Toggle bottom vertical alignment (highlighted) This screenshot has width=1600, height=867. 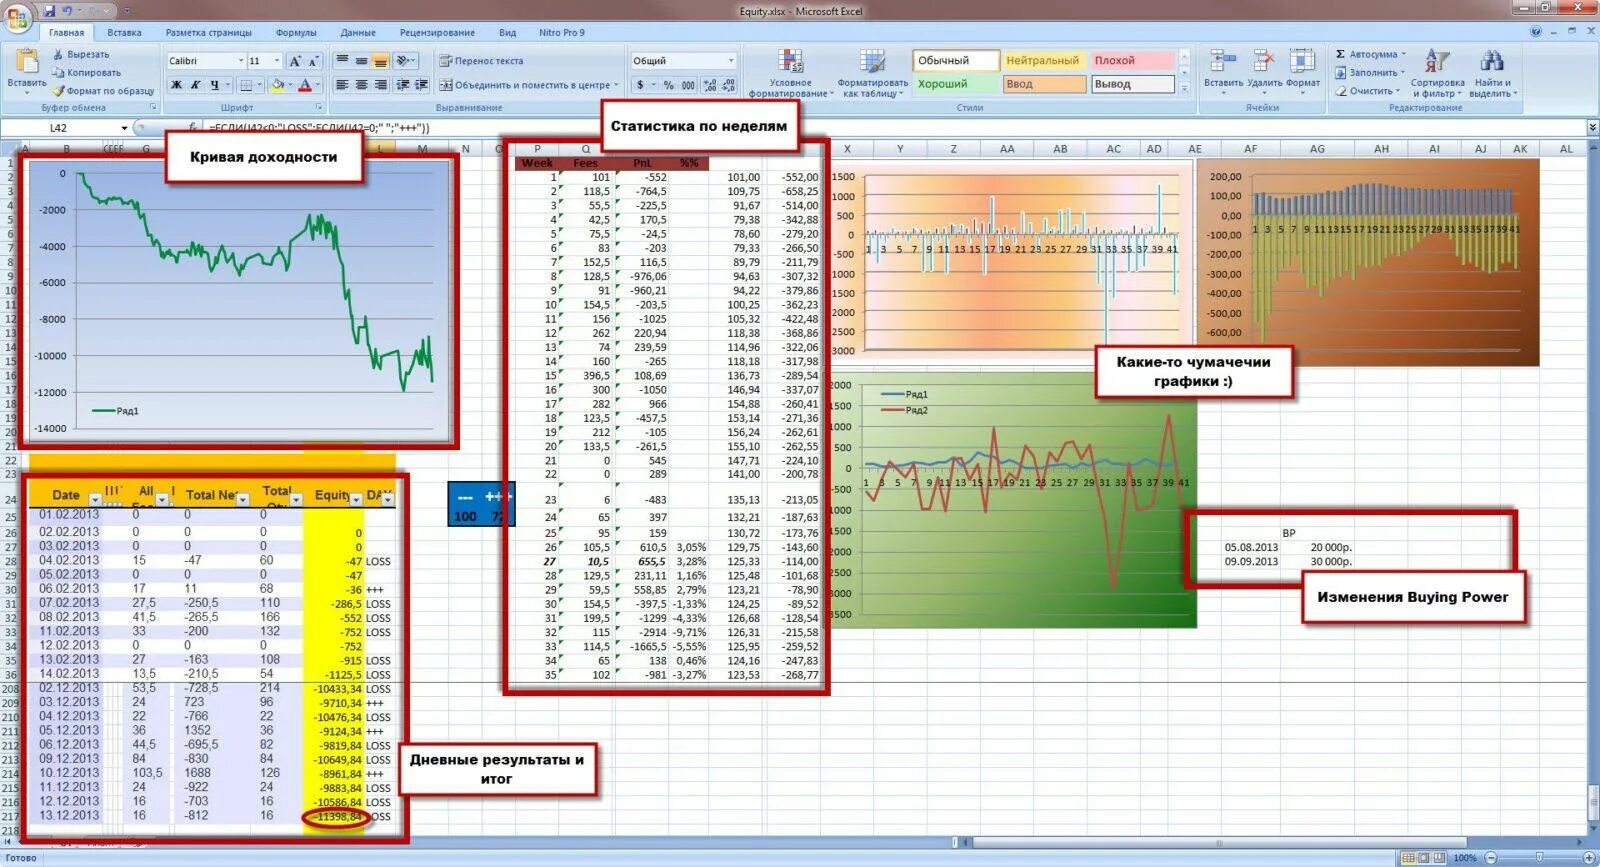[380, 61]
